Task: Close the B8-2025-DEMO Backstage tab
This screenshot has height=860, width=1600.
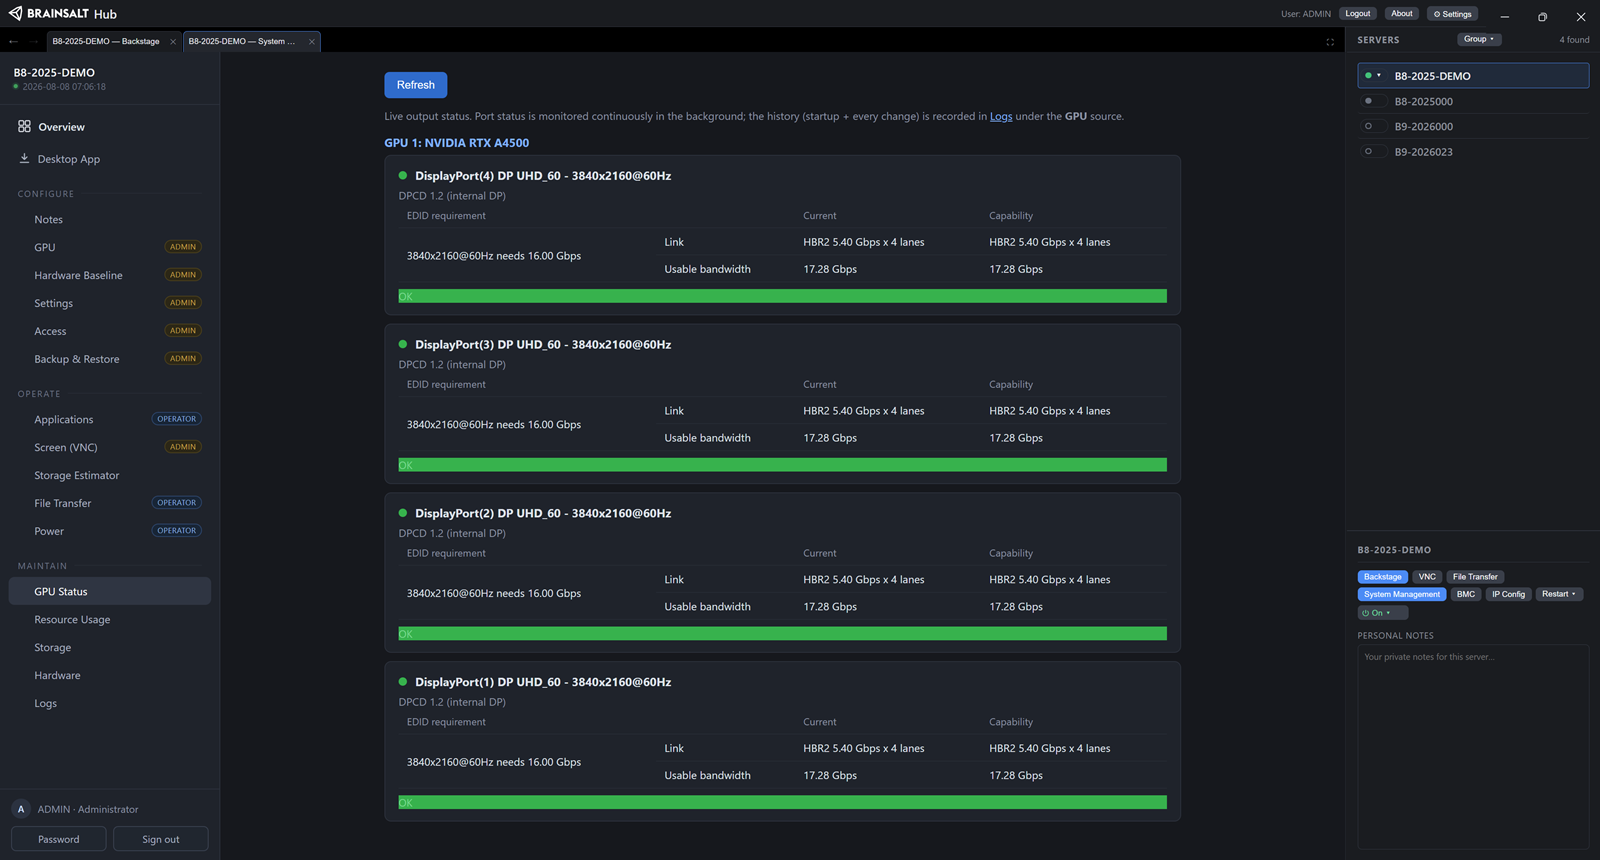Action: 173,41
